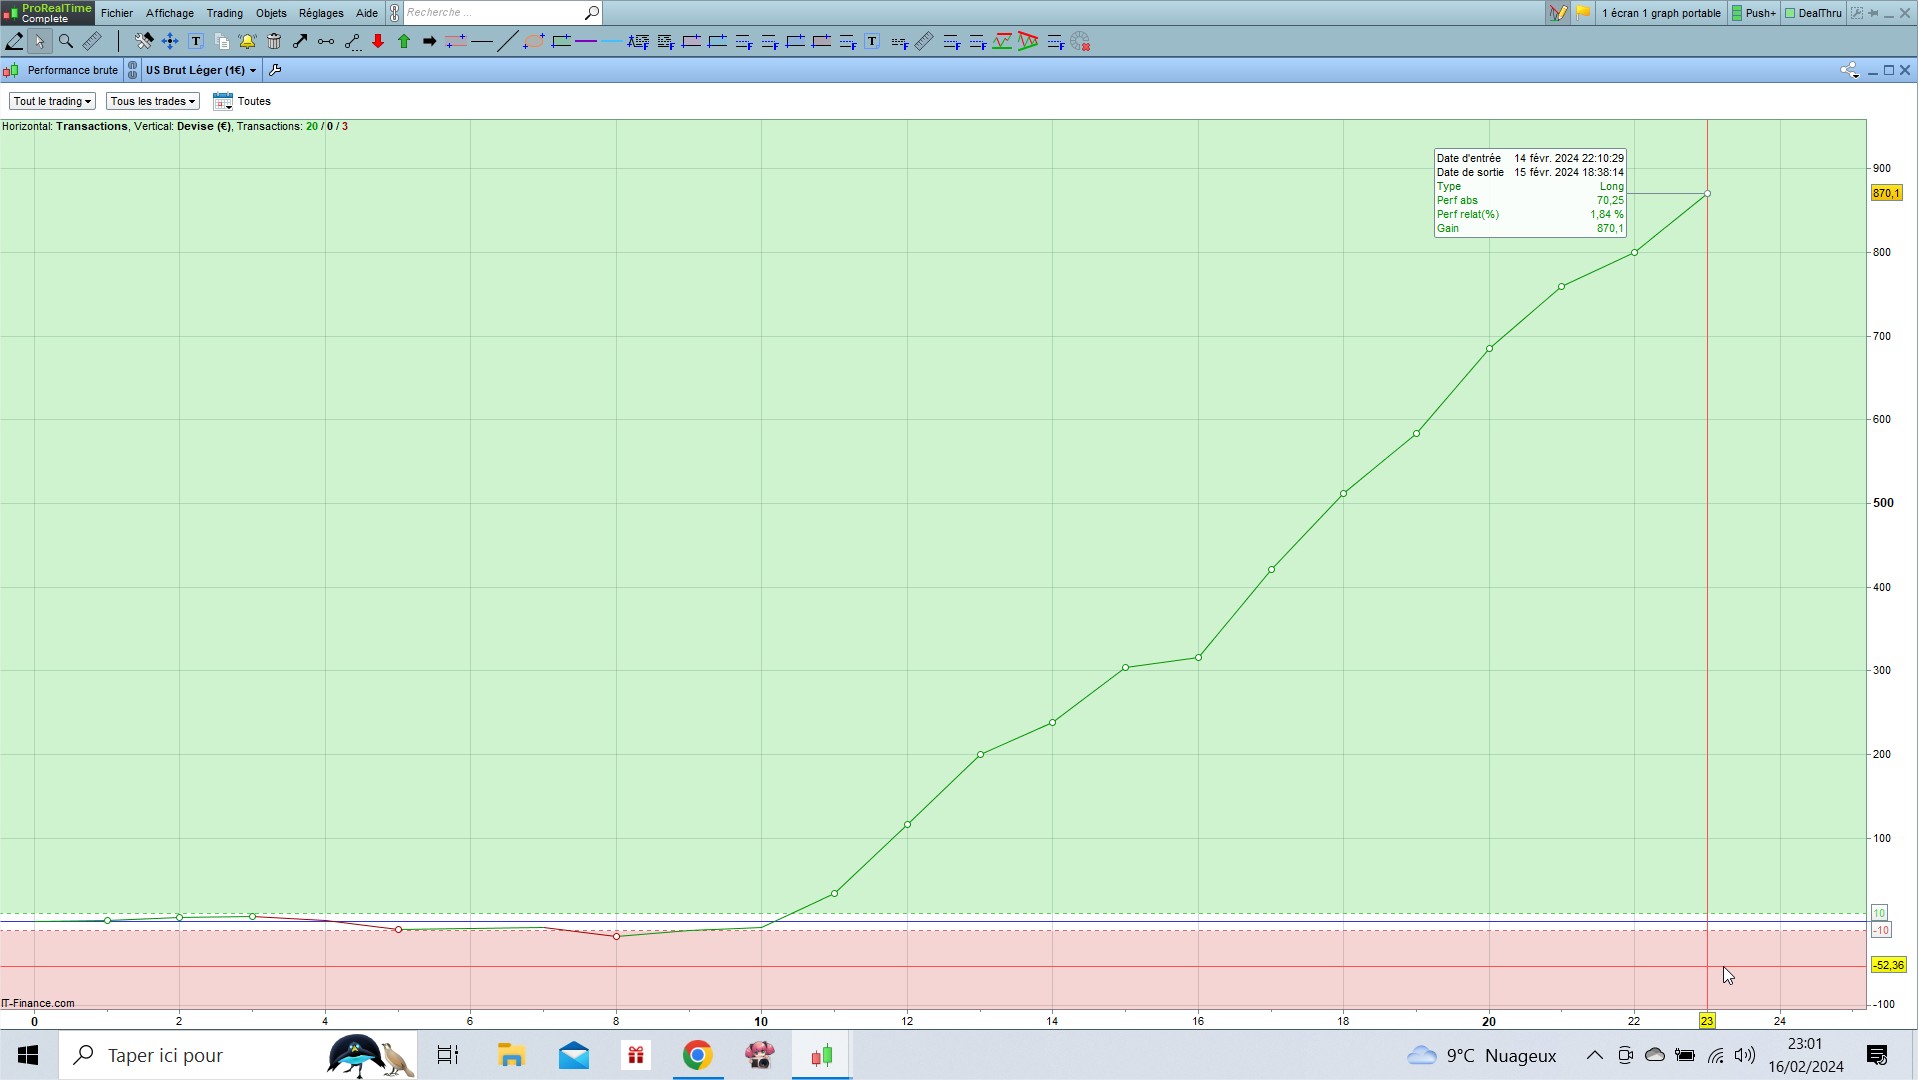Select the green up arrow tool
The width and height of the screenshot is (1918, 1080).
pyautogui.click(x=404, y=41)
